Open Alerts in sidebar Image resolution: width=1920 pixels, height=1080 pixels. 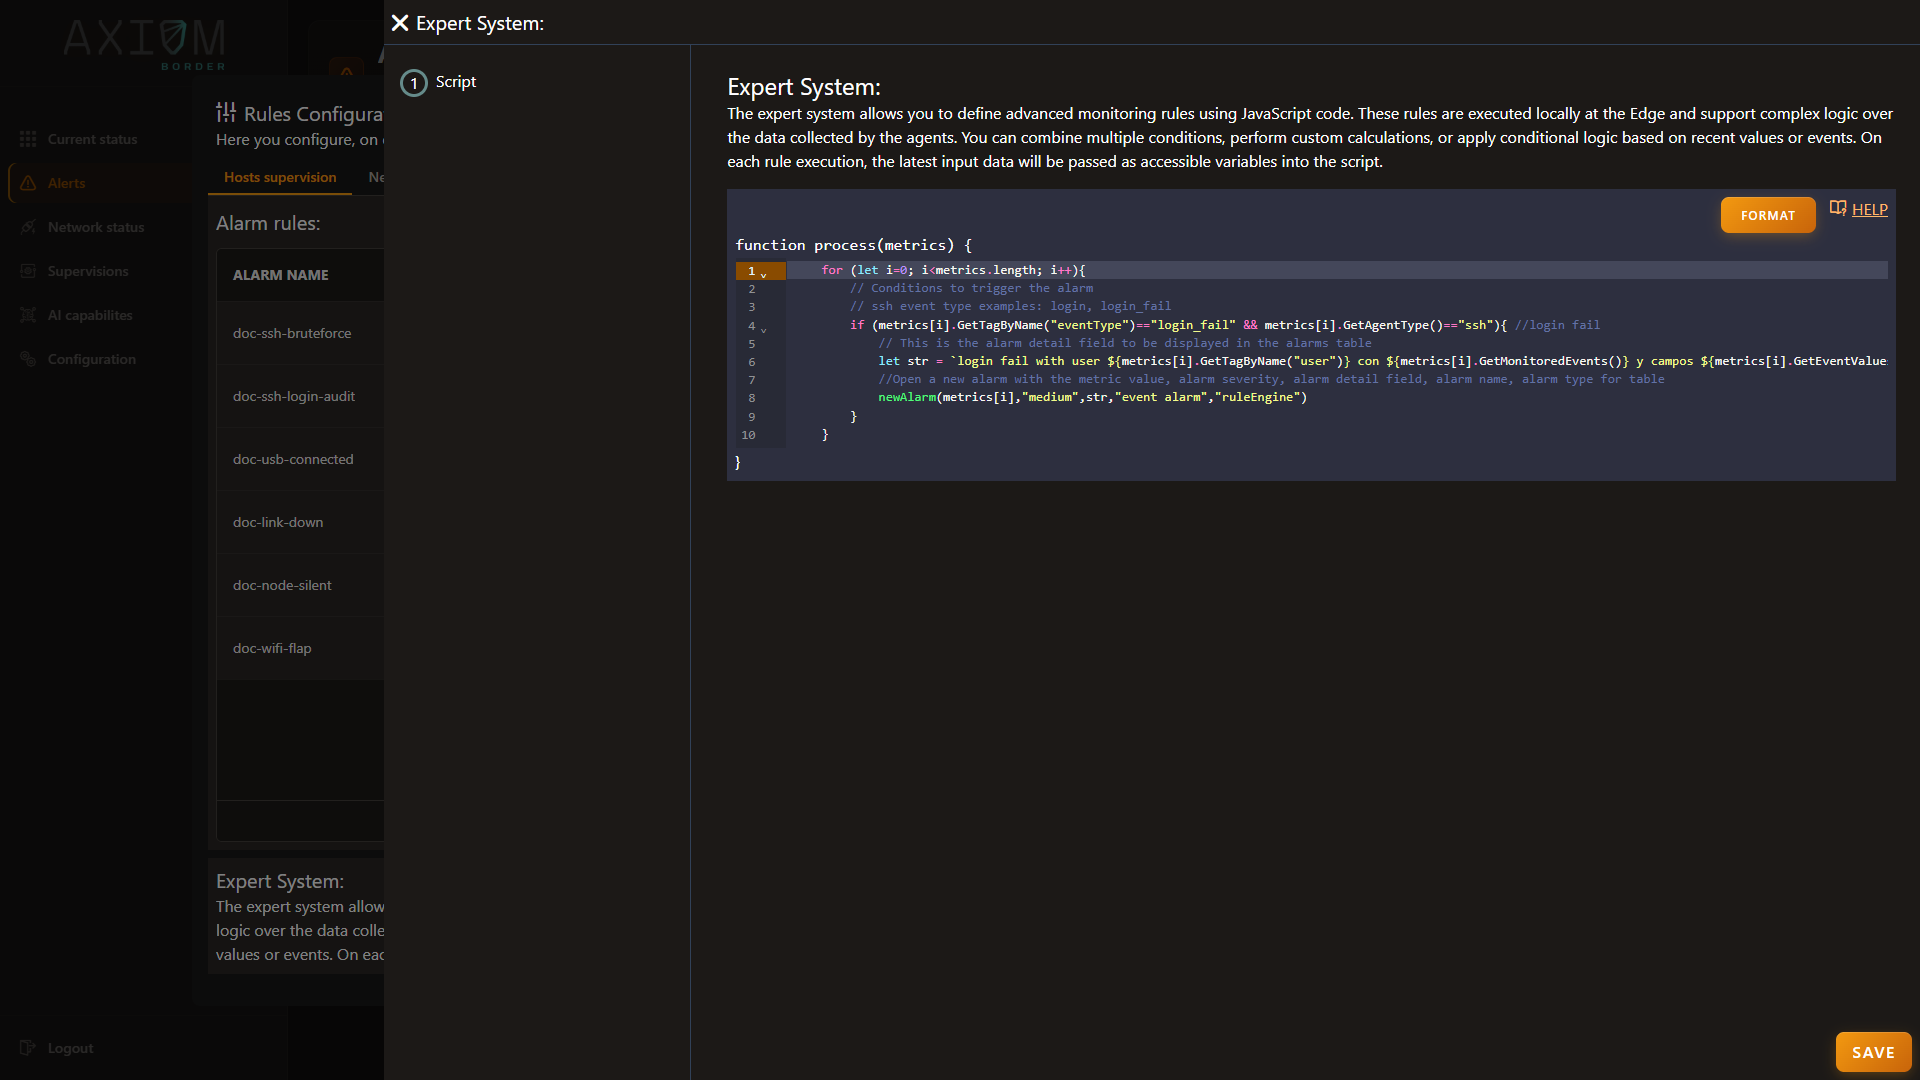click(x=66, y=183)
